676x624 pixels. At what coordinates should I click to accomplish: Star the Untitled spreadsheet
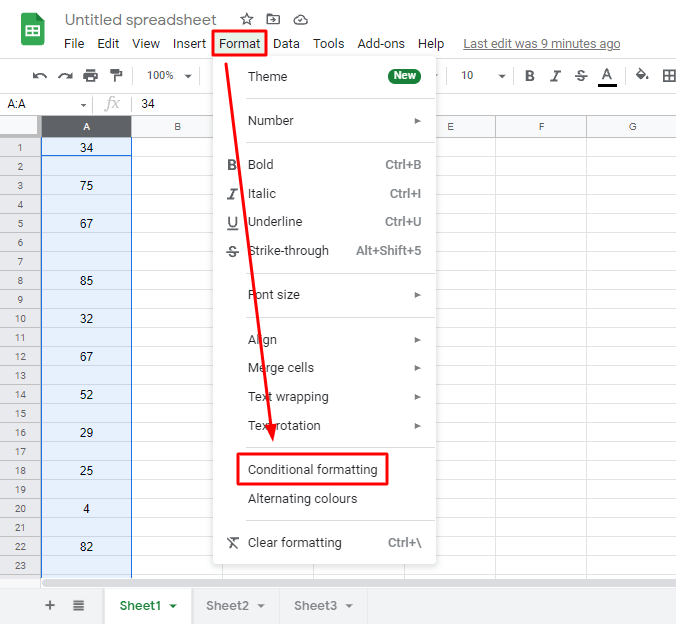pyautogui.click(x=248, y=20)
